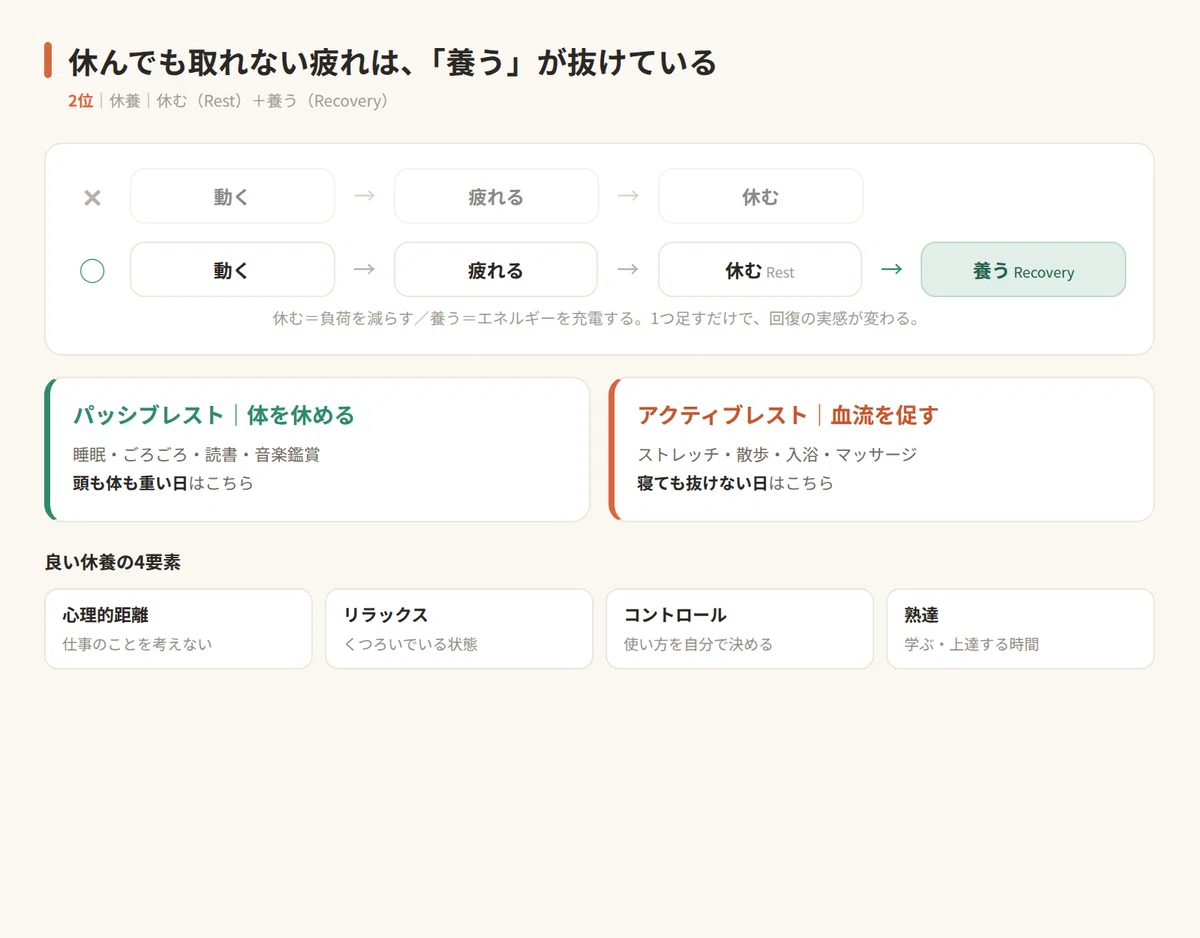Click the gray × mark in the first flow row
This screenshot has height=938, width=1200.
point(92,198)
